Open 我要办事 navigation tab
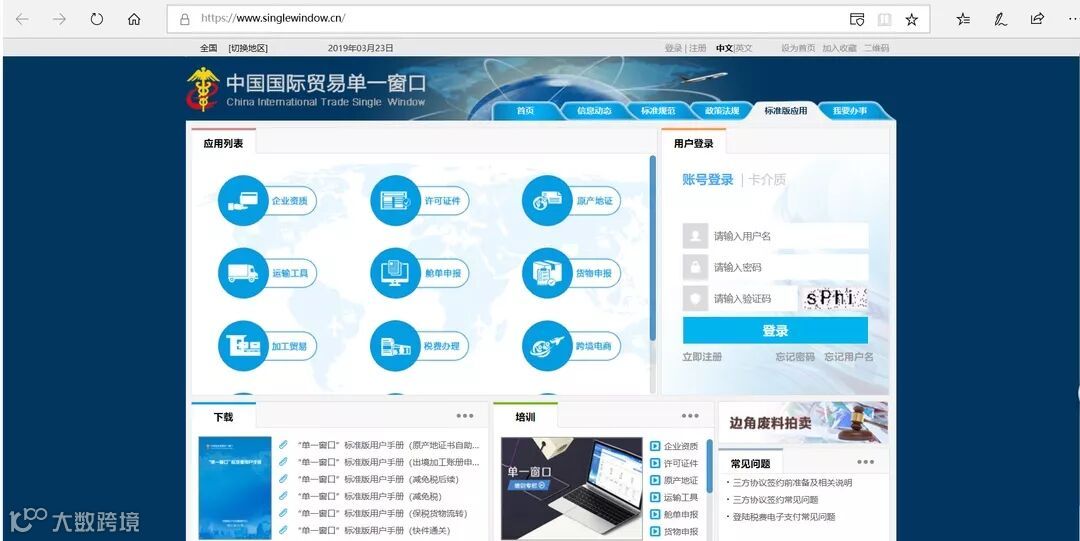The width and height of the screenshot is (1080, 541). point(850,111)
